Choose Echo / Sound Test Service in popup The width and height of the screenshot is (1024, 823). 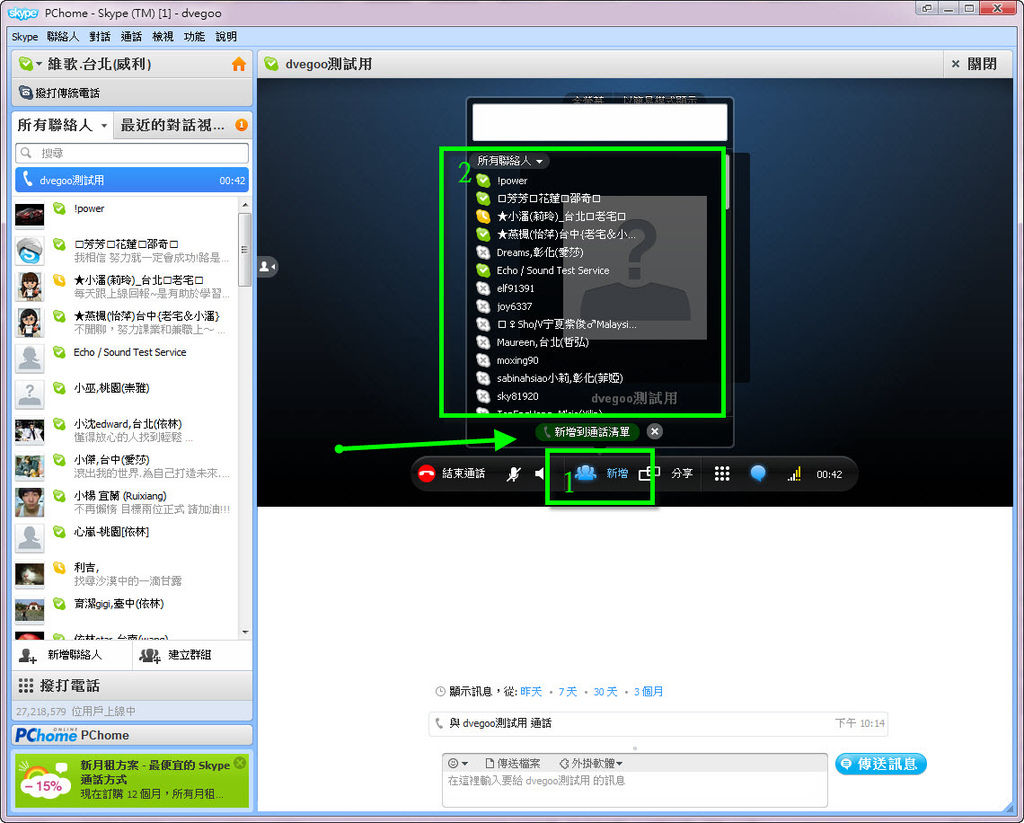tap(552, 270)
